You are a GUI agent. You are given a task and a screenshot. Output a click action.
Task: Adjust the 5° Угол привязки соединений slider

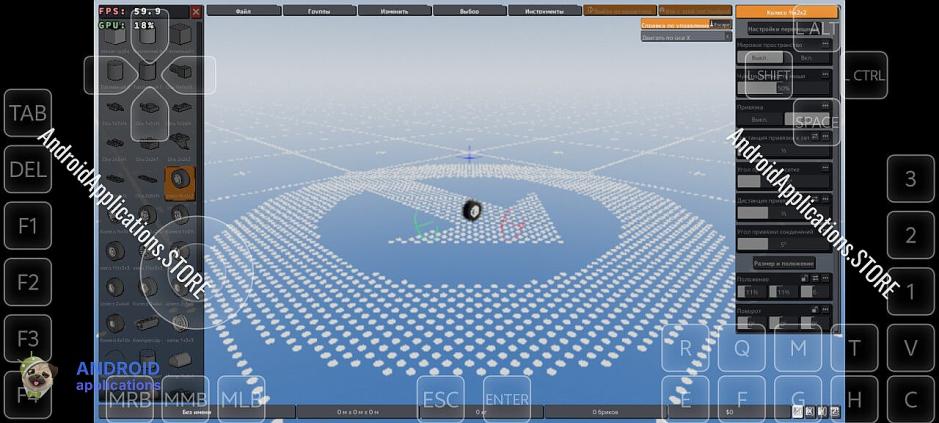coord(783,244)
